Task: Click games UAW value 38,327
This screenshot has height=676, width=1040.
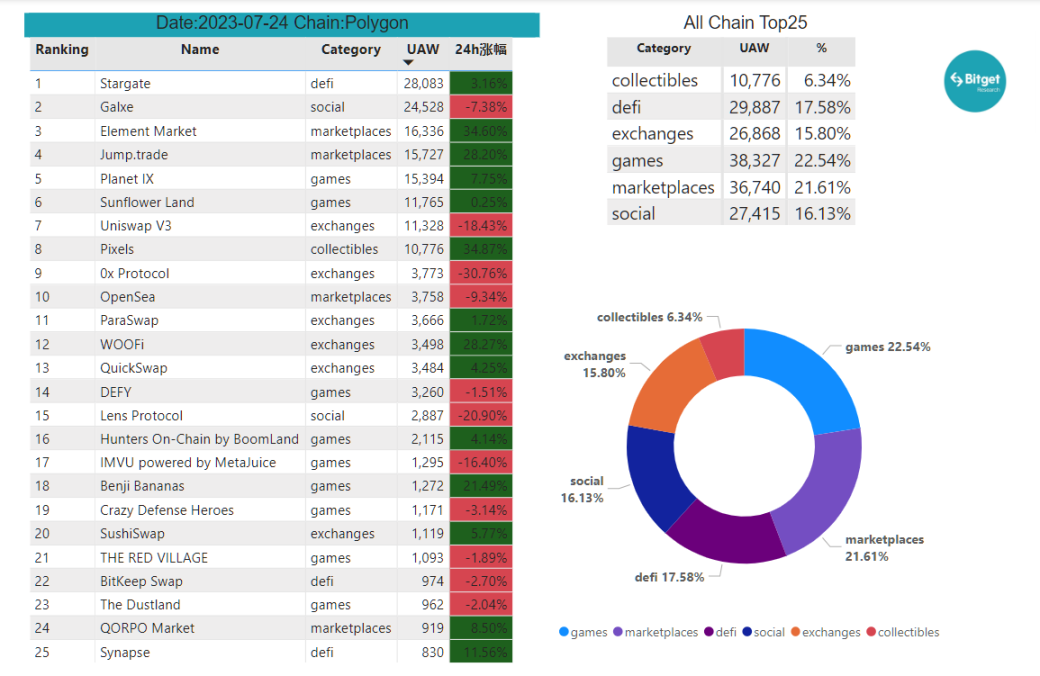Action: coord(754,161)
